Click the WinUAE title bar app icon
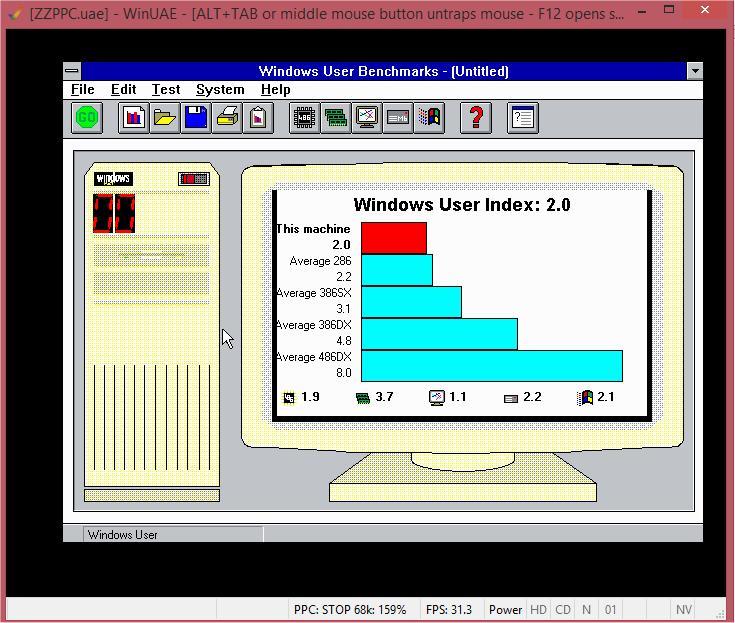This screenshot has height=623, width=735. (x=15, y=13)
